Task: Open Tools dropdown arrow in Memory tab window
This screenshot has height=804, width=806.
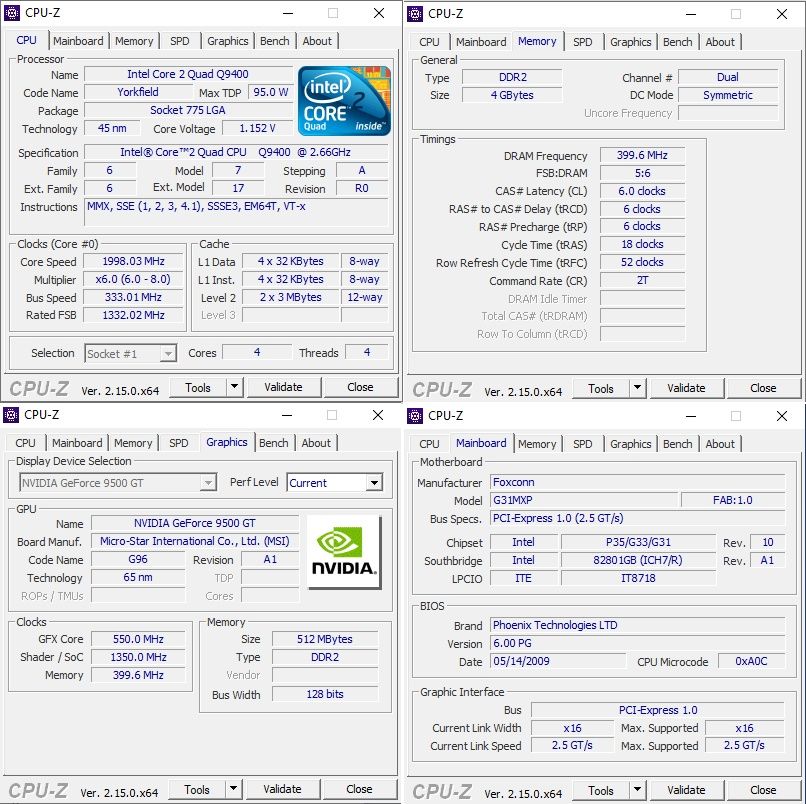Action: [637, 388]
